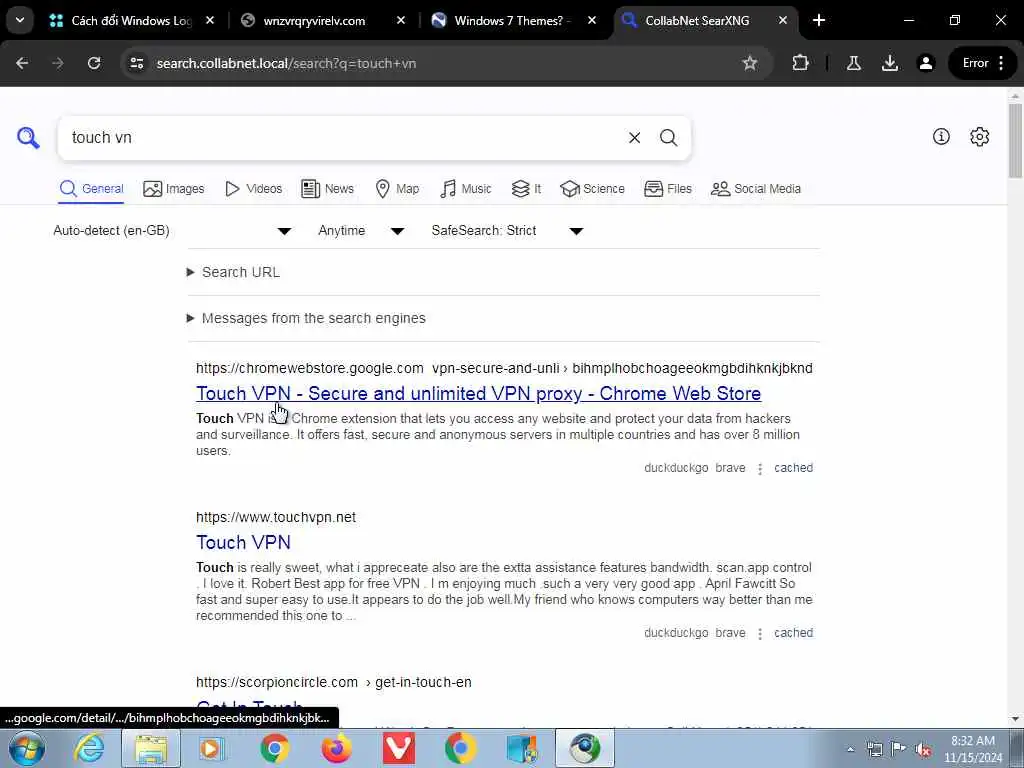This screenshot has height=768, width=1024.
Task: Bookmark this page with the star
Action: pyautogui.click(x=750, y=63)
